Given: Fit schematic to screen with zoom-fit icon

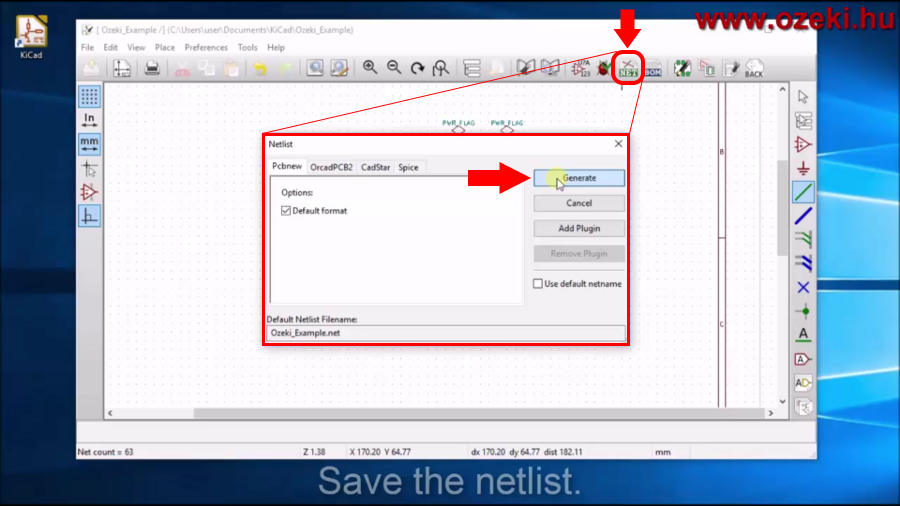Looking at the screenshot, I should pyautogui.click(x=441, y=68).
